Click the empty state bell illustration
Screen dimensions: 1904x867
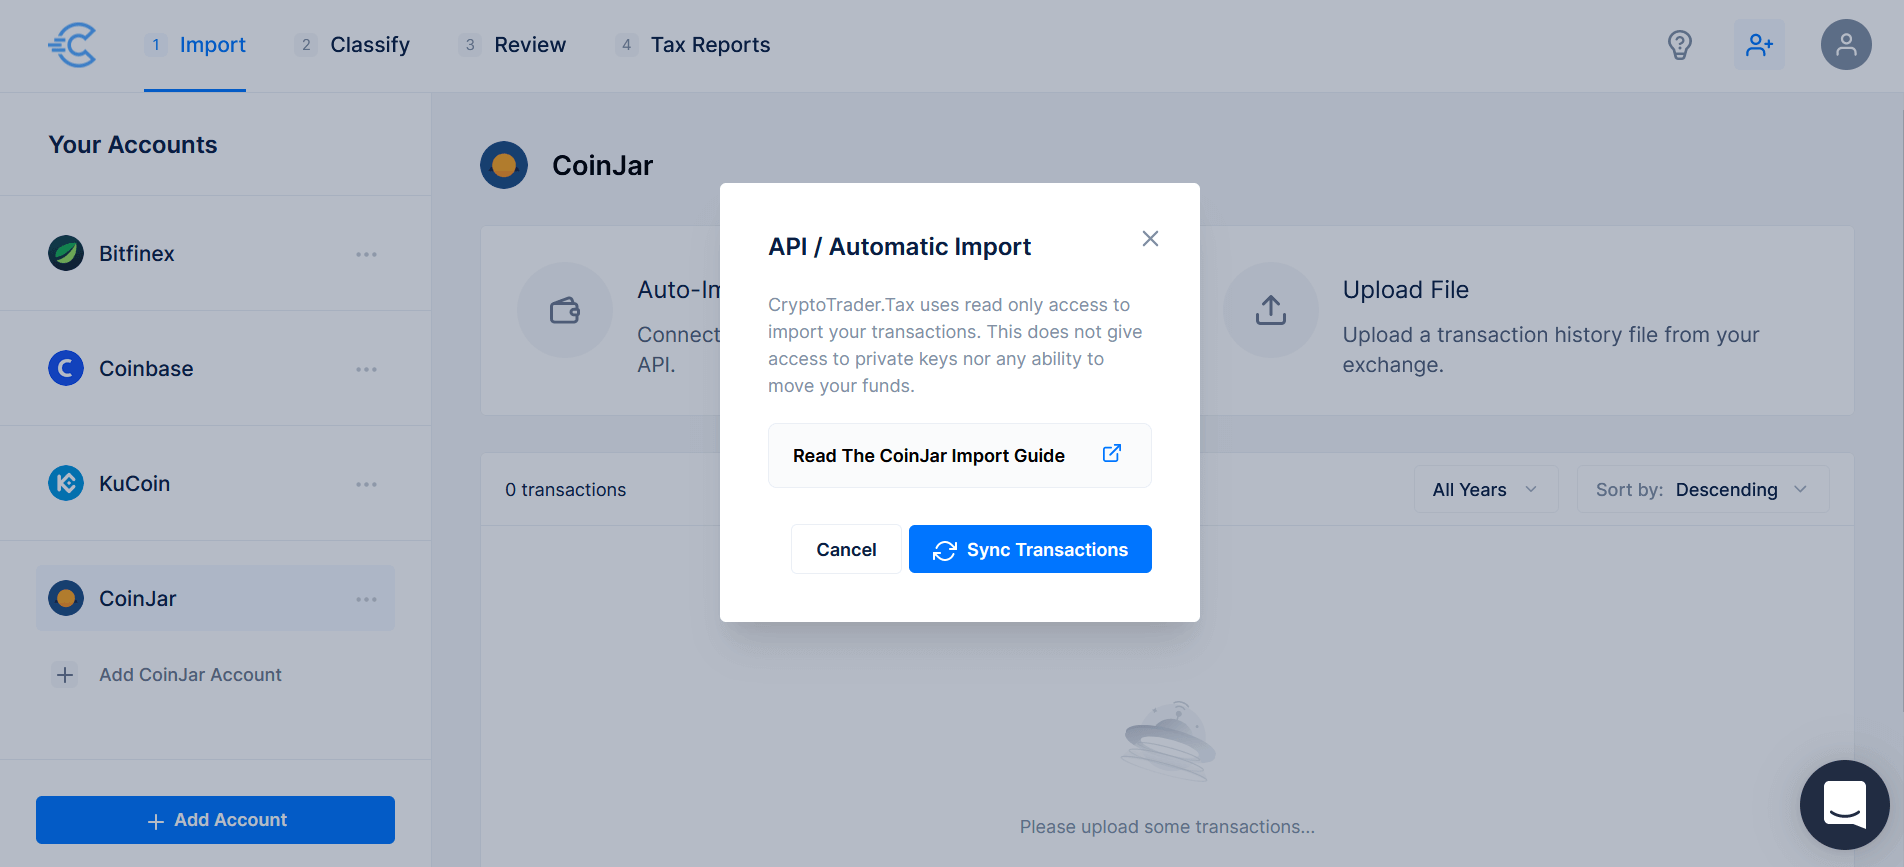coord(1168,741)
